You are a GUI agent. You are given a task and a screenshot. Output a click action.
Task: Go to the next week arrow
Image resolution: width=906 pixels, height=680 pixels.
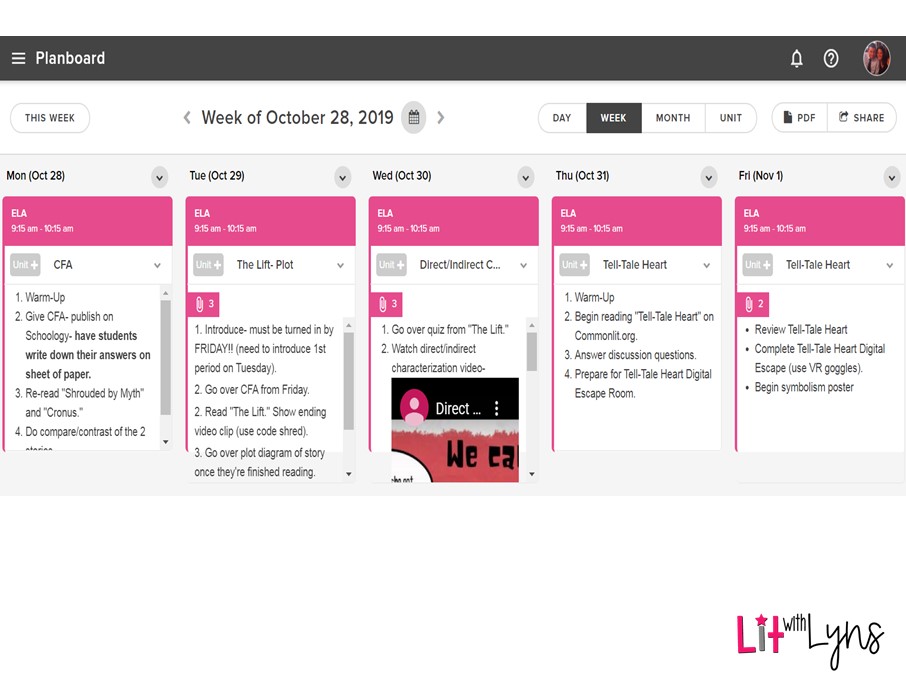tap(440, 118)
